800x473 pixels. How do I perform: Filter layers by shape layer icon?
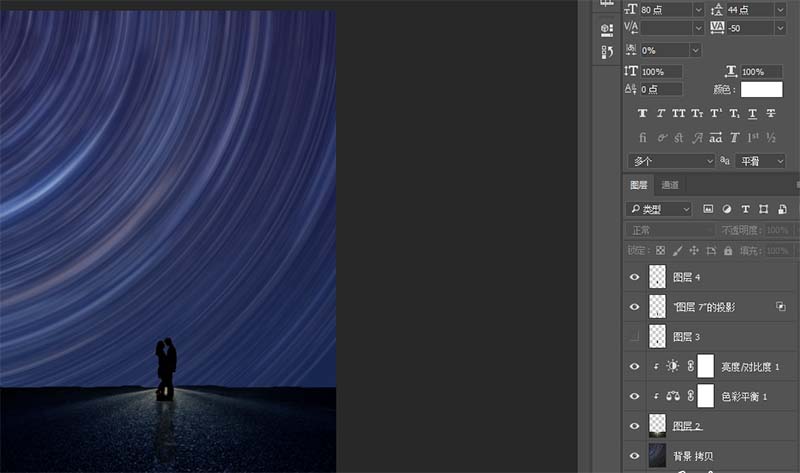(763, 209)
